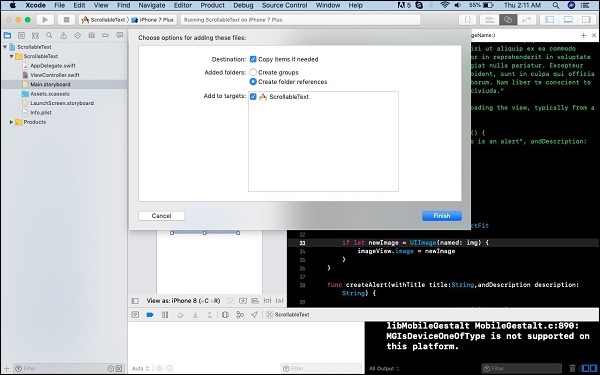Uncheck the ScrollableText target checkbox

(253, 96)
